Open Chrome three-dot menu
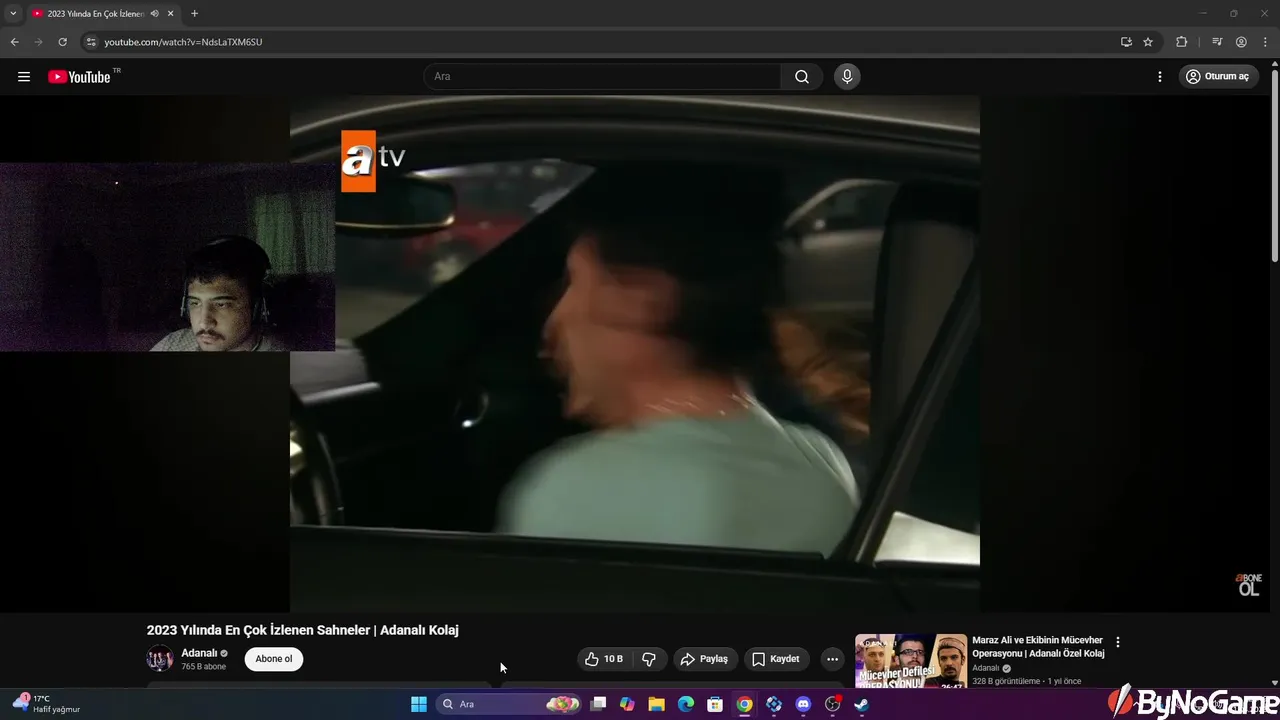1280x720 pixels. [1265, 42]
